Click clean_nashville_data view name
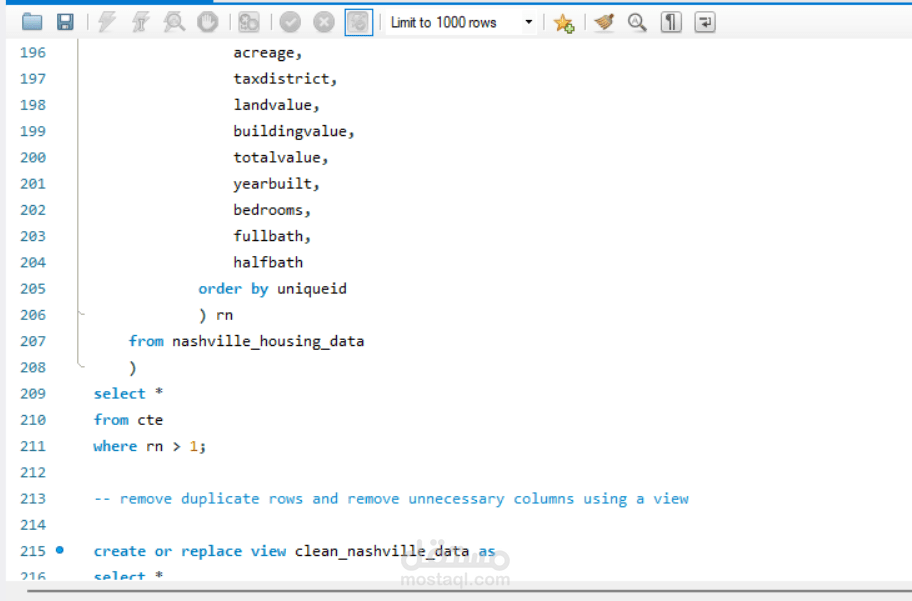This screenshot has height=601, width=912. [x=382, y=550]
